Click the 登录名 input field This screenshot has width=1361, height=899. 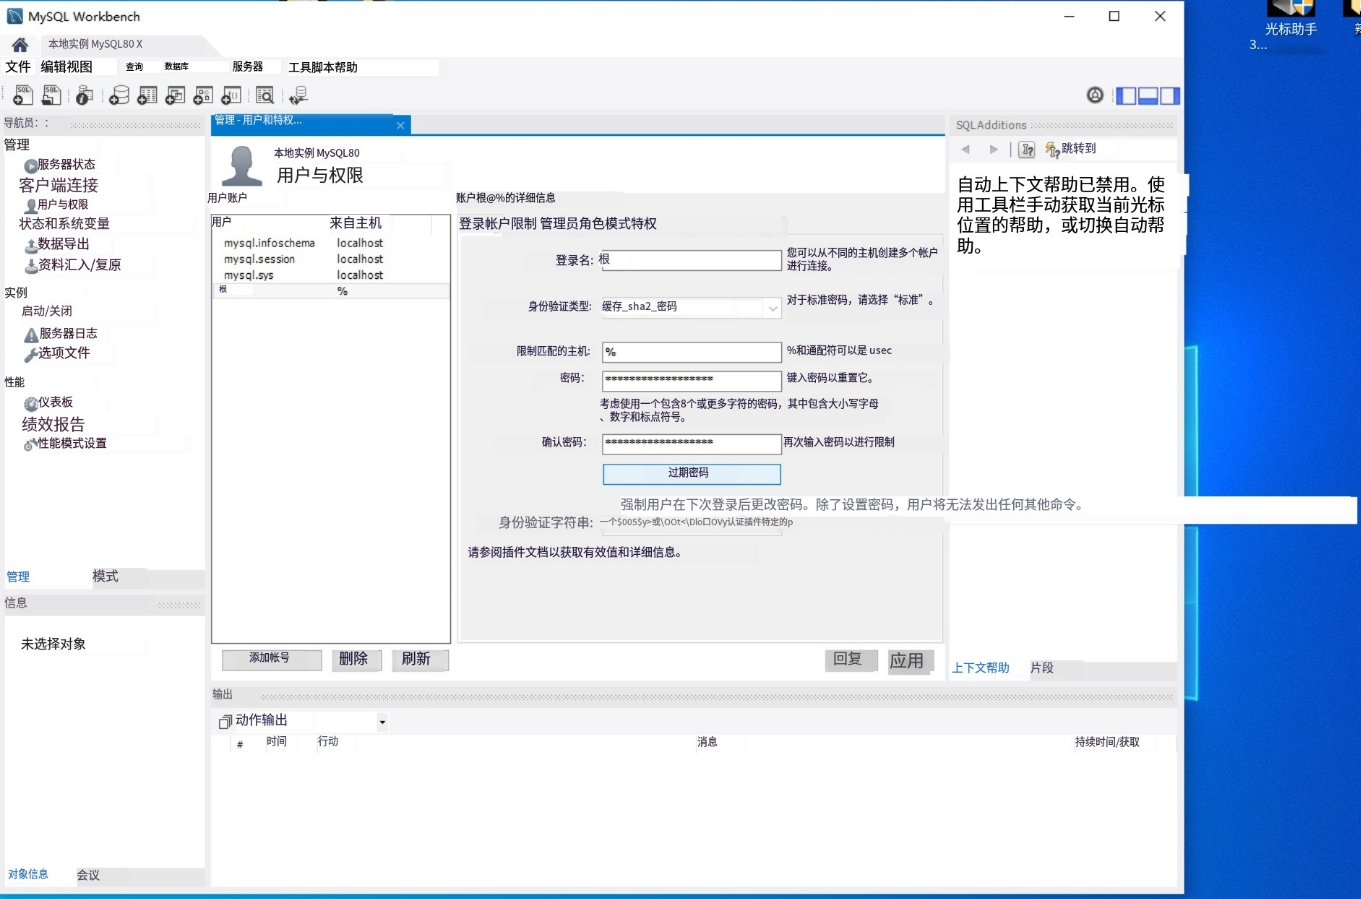tap(692, 260)
